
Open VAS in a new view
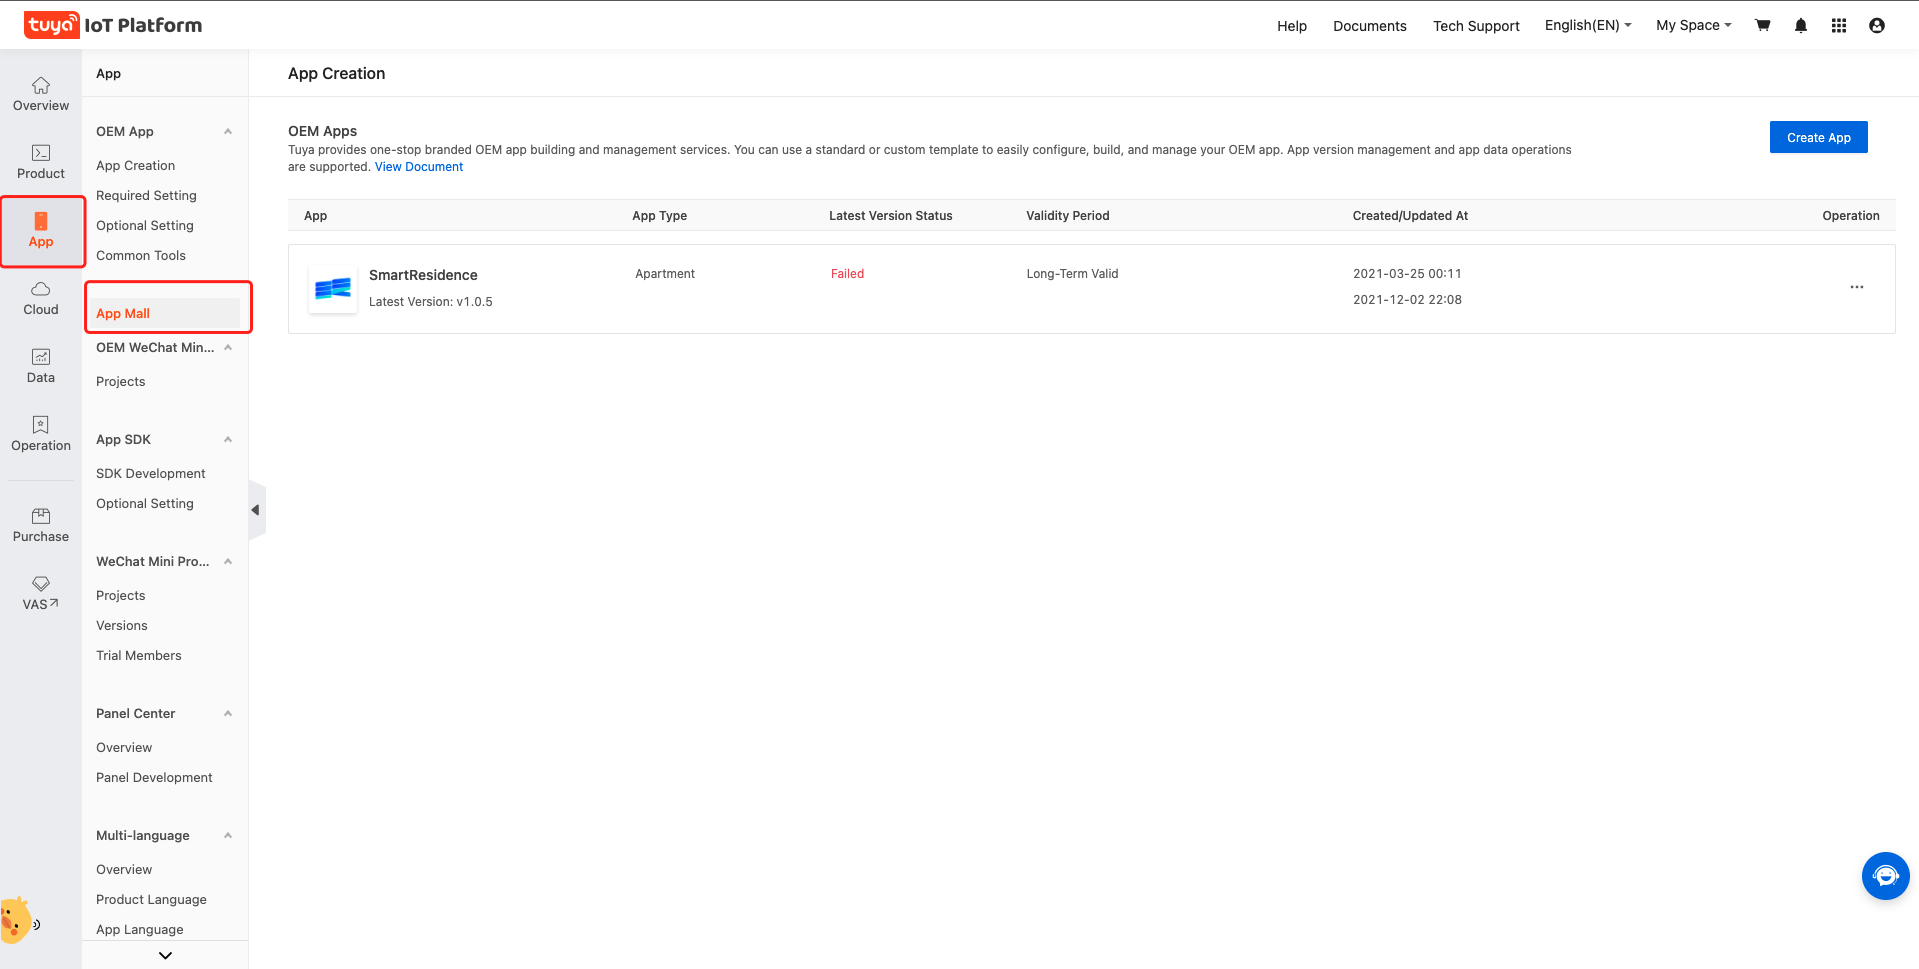tap(40, 592)
